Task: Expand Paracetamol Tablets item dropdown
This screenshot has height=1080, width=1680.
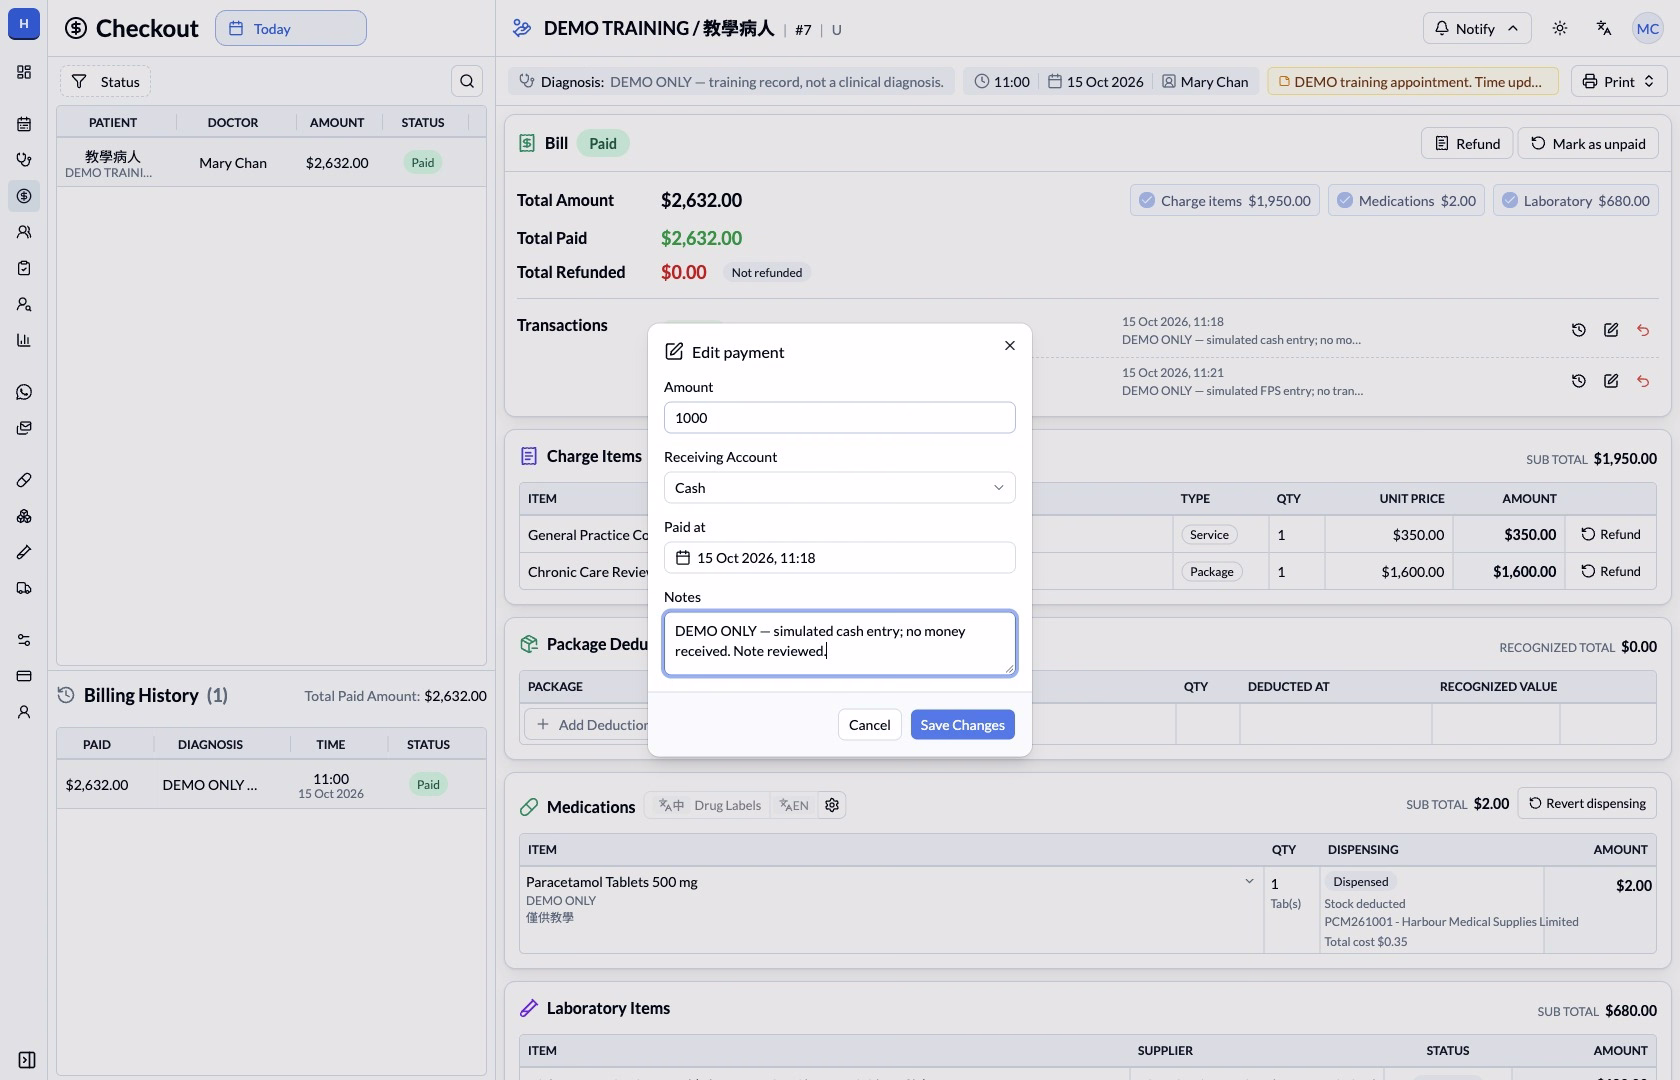Action: click(x=1249, y=881)
